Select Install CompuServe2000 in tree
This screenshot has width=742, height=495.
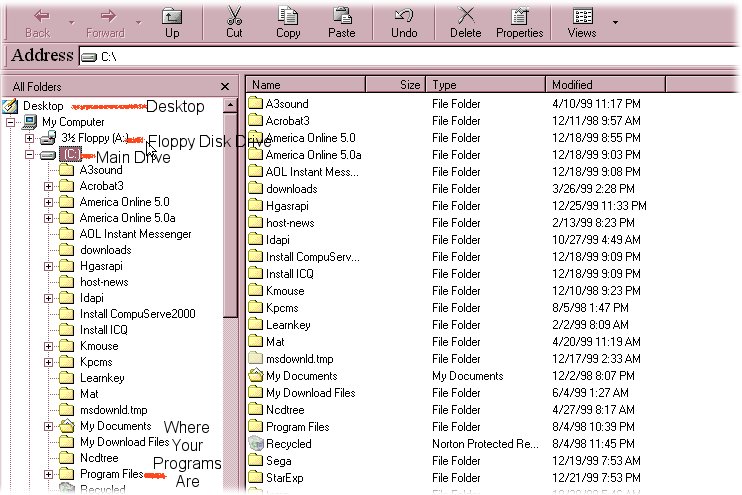click(137, 314)
